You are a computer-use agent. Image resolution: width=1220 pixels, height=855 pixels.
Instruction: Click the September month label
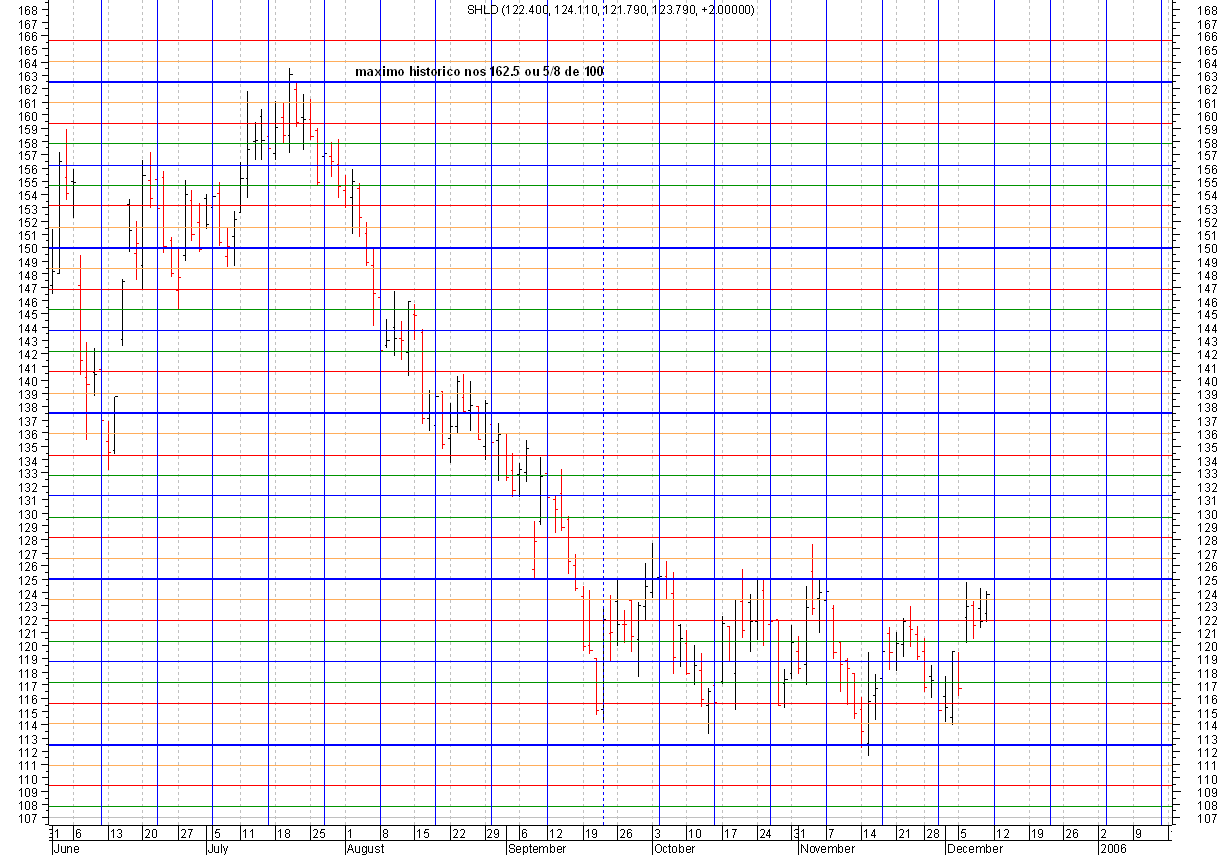tap(539, 848)
